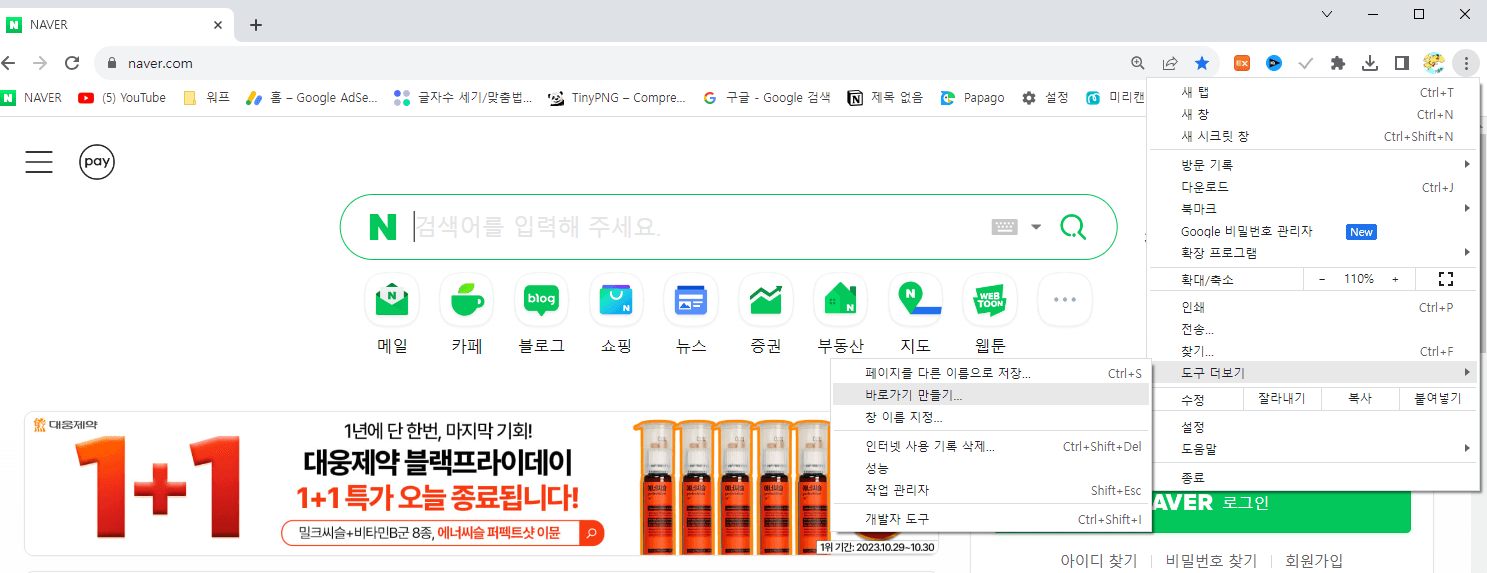Open the Naver Map (지도) shortcut icon
Image resolution: width=1487 pixels, height=573 pixels.
915,299
